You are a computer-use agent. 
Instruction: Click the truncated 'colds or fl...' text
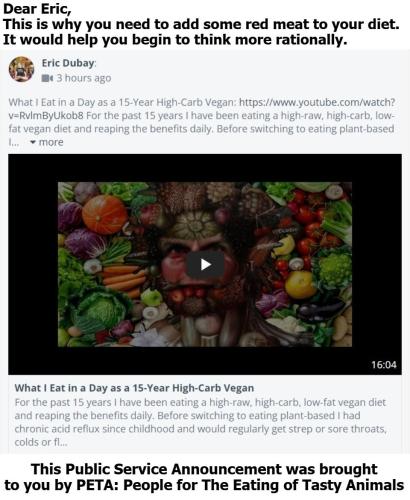click(41, 442)
